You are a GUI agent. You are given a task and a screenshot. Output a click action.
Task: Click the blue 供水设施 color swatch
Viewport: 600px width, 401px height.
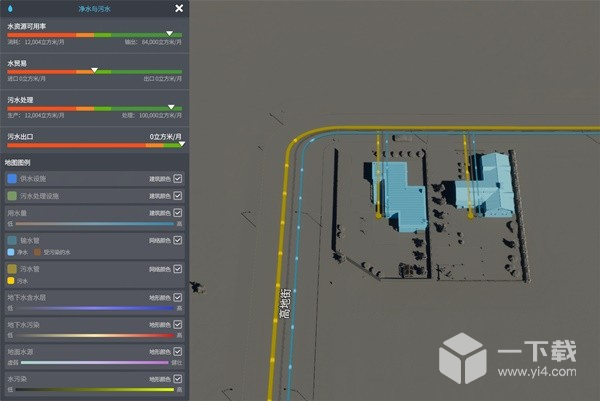coord(12,179)
